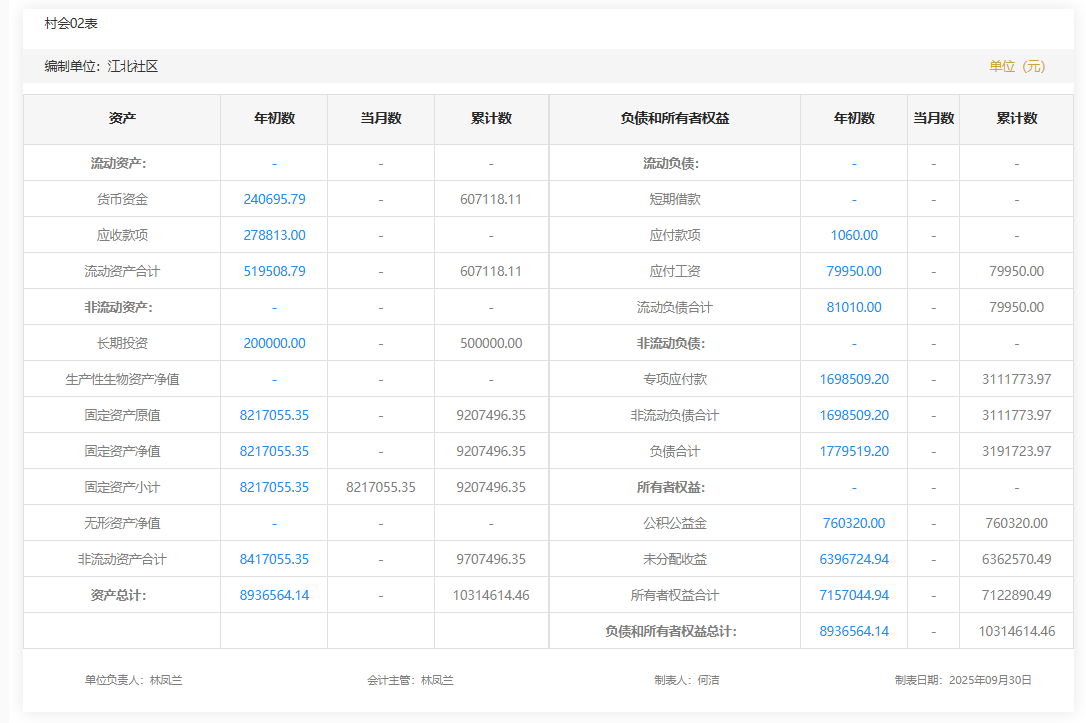Click 专项应付款 opening balance link
Image resolution: width=1086 pixels, height=723 pixels.
[x=854, y=379]
